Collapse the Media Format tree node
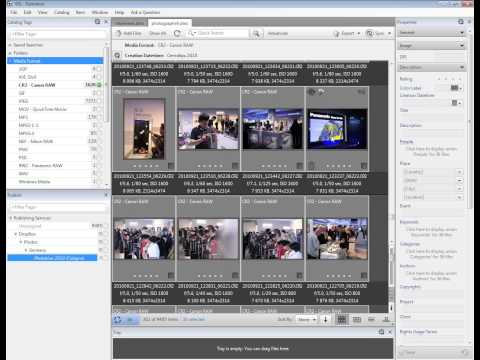Viewport: 480px width, 360px height. pyautogui.click(x=10, y=61)
